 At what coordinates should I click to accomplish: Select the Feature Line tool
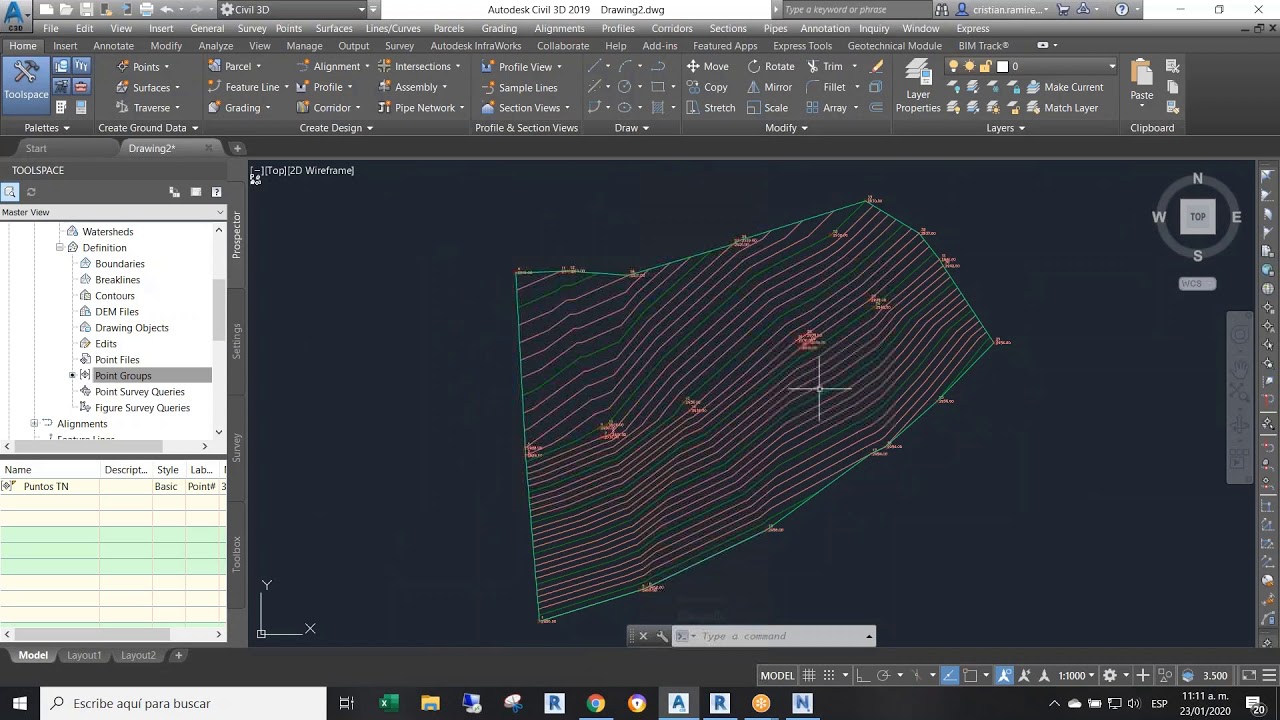pos(247,87)
